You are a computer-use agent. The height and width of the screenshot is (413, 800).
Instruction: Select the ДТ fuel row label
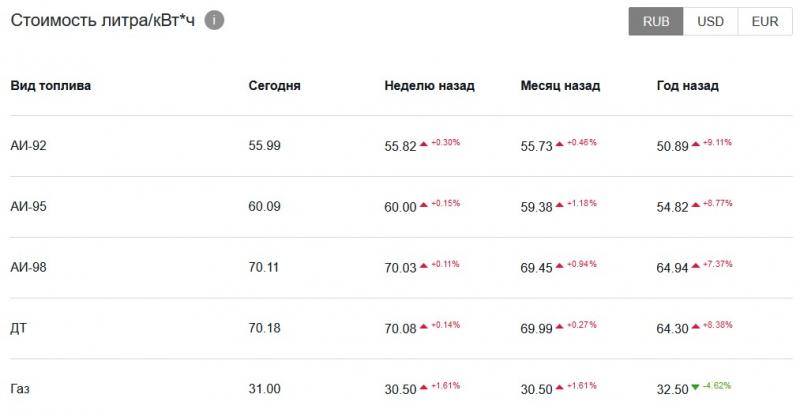pyautogui.click(x=18, y=328)
